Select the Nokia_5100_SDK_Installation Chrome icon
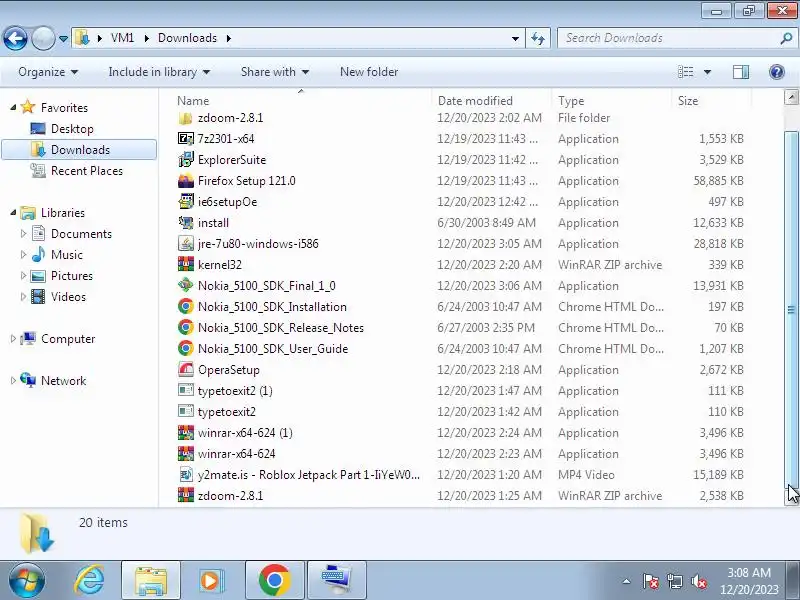This screenshot has height=600, width=800. (186, 306)
